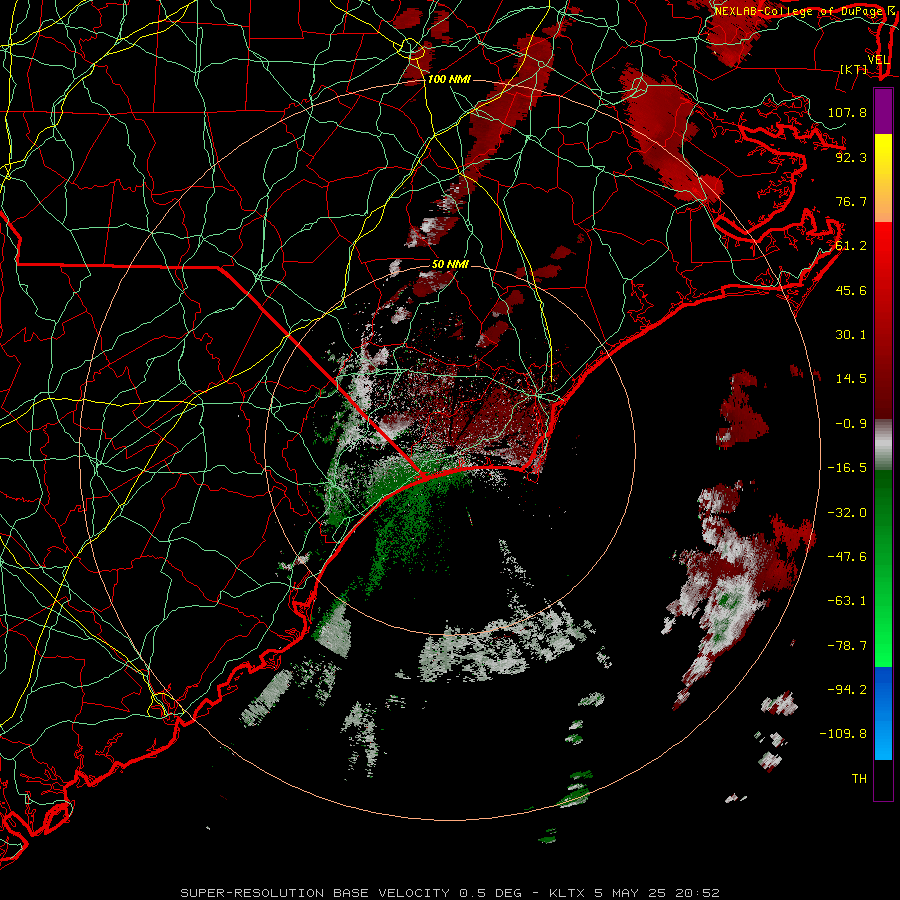Click the TH label on the color scale
Screen dimensions: 900x900
click(x=859, y=779)
